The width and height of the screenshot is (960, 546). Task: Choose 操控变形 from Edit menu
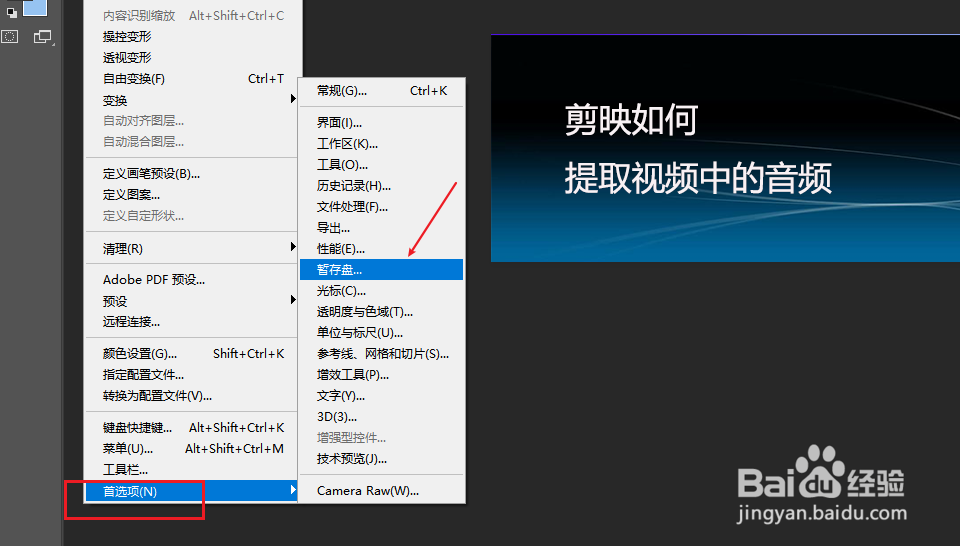[x=193, y=37]
